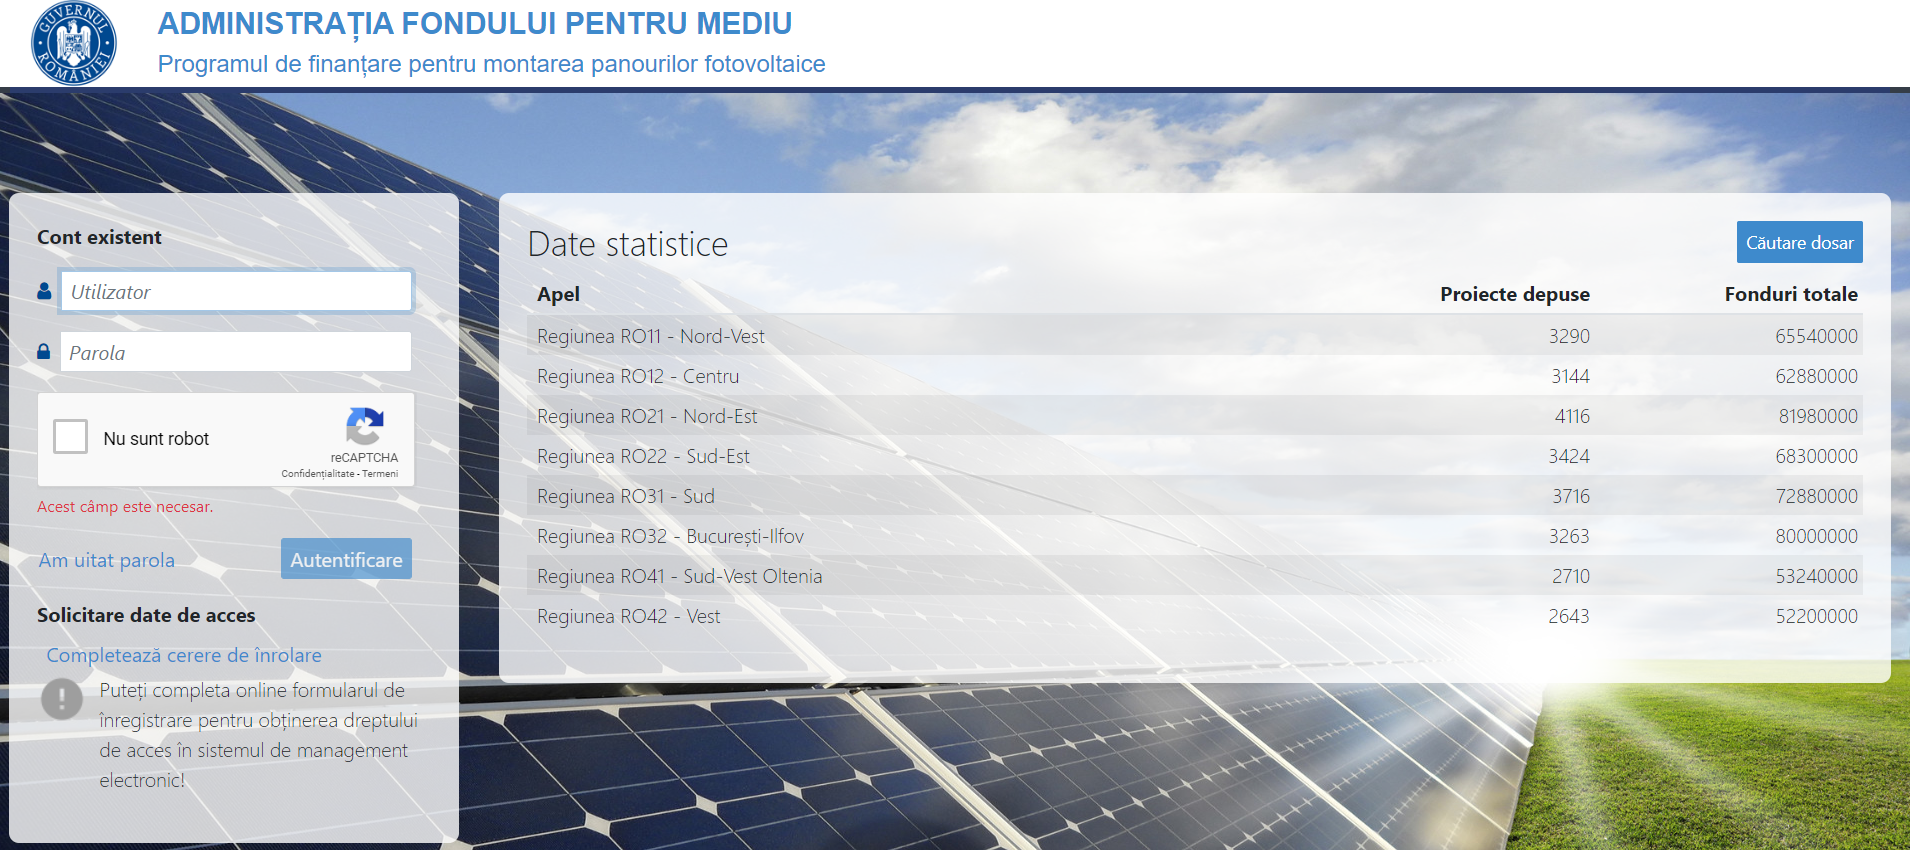Open reCAPTCHA Termeni link
This screenshot has width=1910, height=850.
coord(380,474)
